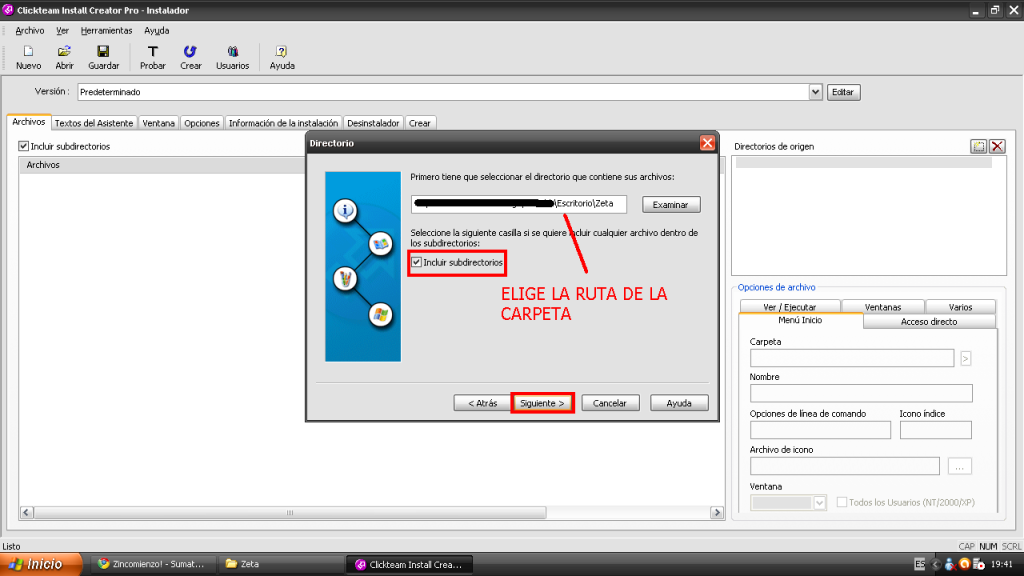Open a project with Abrir icon
Image resolution: width=1024 pixels, height=576 pixels.
tap(64, 57)
